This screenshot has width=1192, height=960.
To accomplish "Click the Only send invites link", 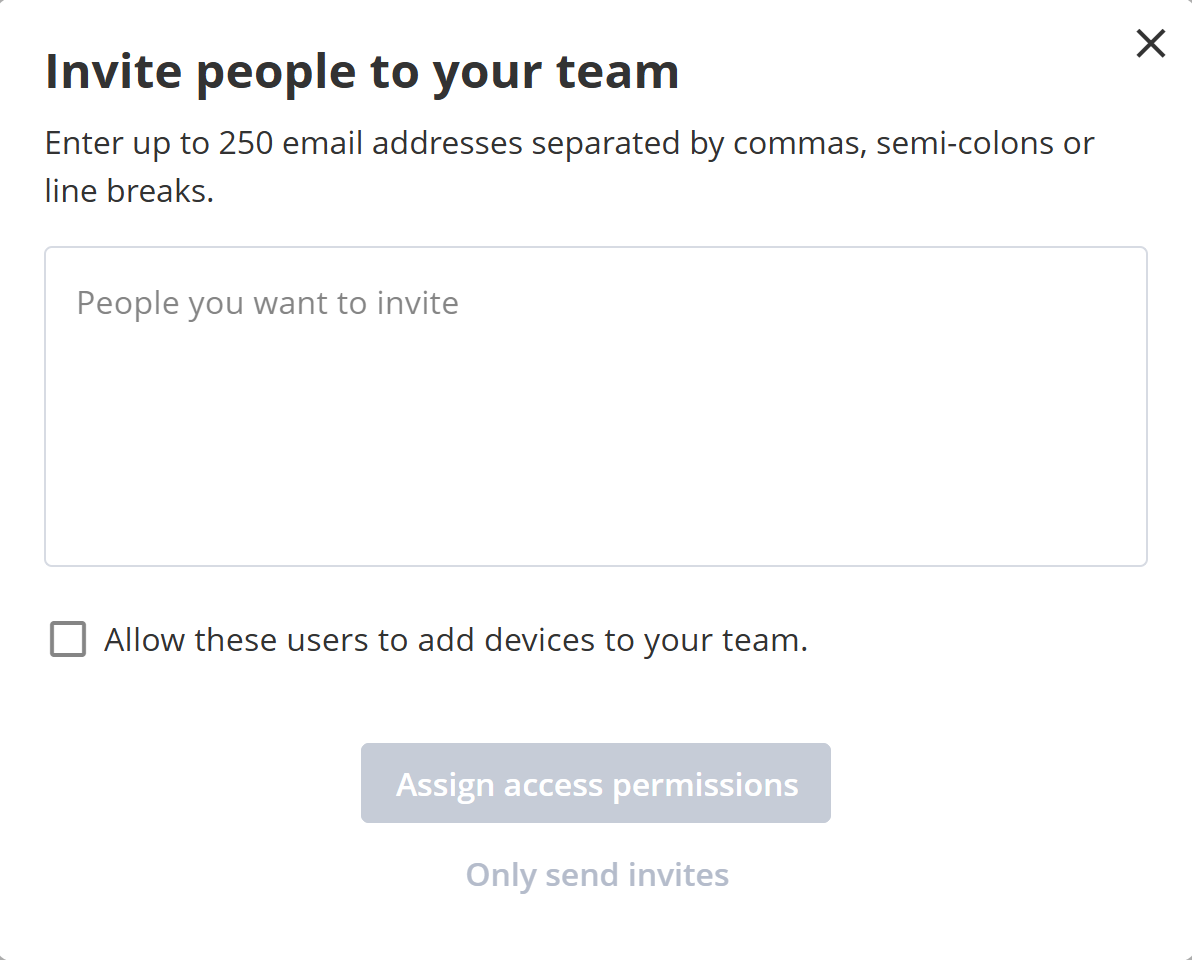I will 597,875.
